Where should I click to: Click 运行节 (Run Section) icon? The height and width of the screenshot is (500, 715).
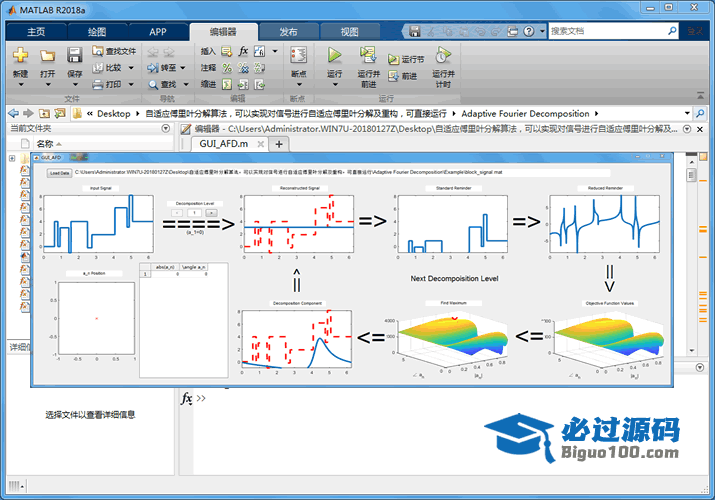pyautogui.click(x=393, y=59)
